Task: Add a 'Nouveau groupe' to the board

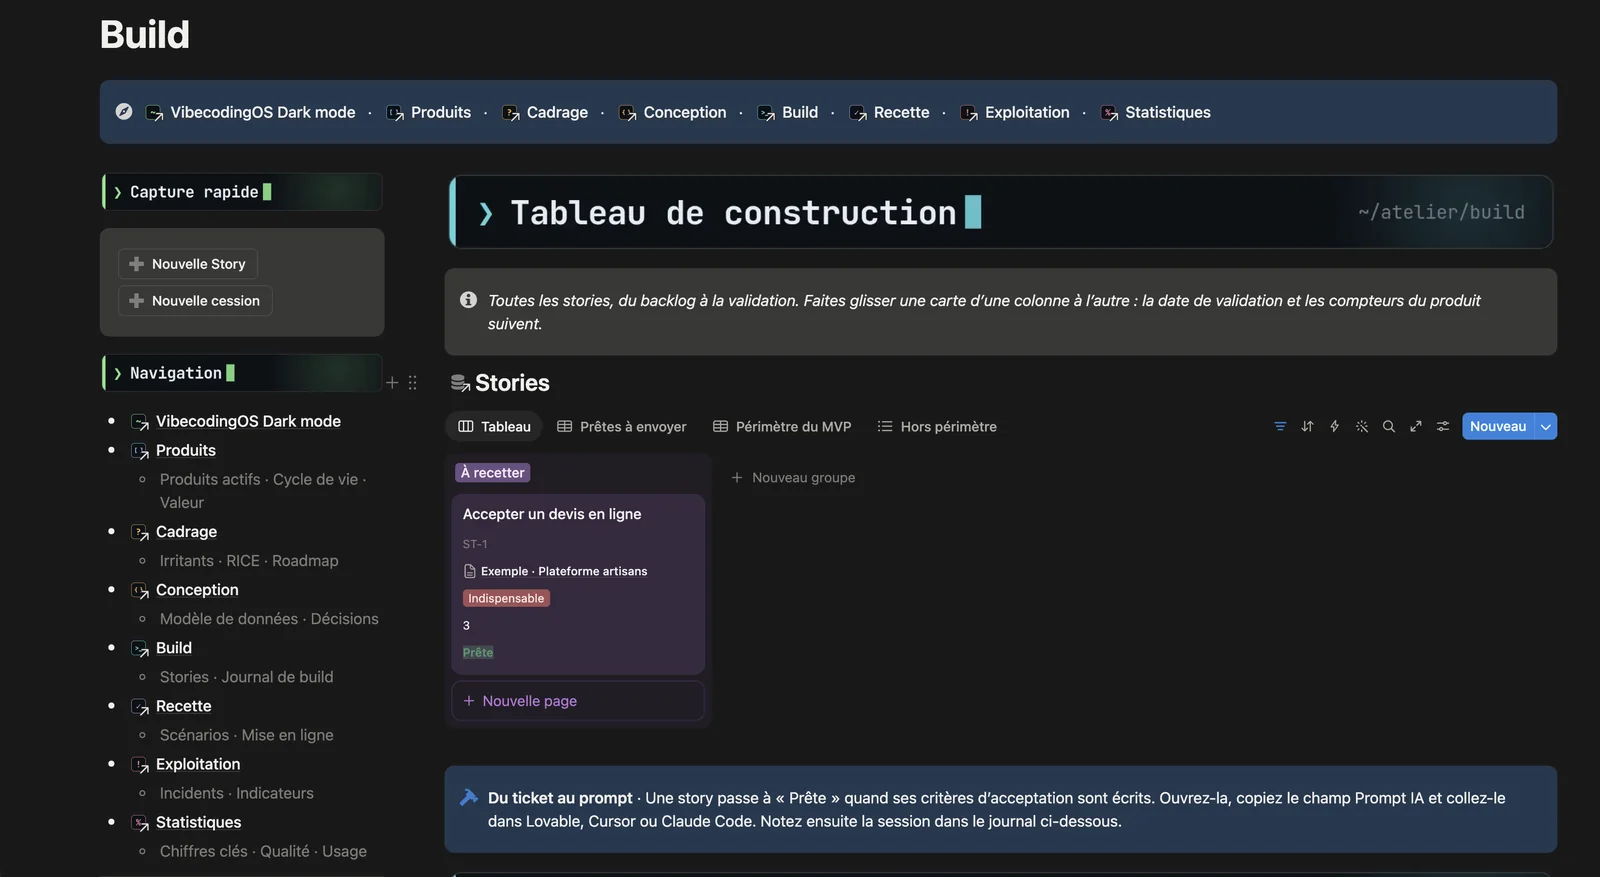Action: [x=793, y=478]
